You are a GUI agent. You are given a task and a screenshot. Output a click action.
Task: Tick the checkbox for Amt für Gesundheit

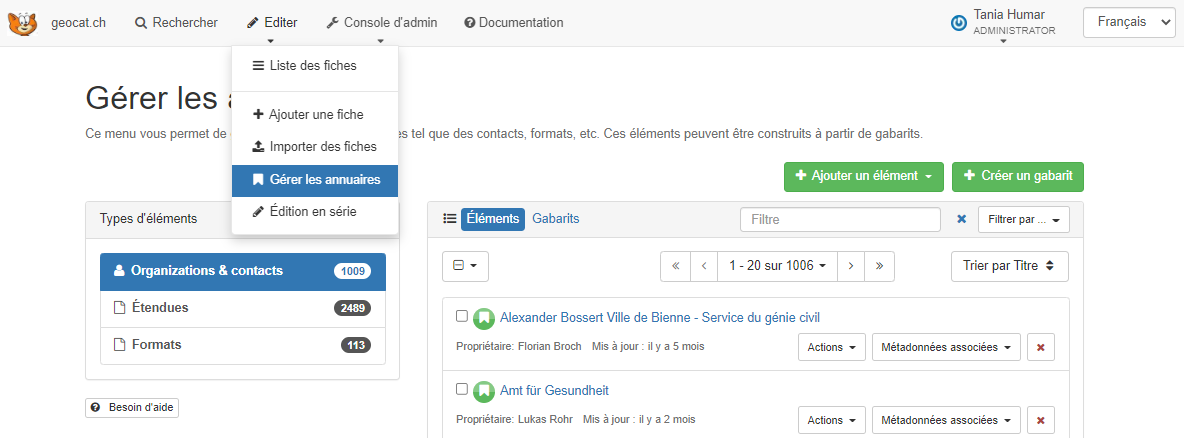point(462,389)
